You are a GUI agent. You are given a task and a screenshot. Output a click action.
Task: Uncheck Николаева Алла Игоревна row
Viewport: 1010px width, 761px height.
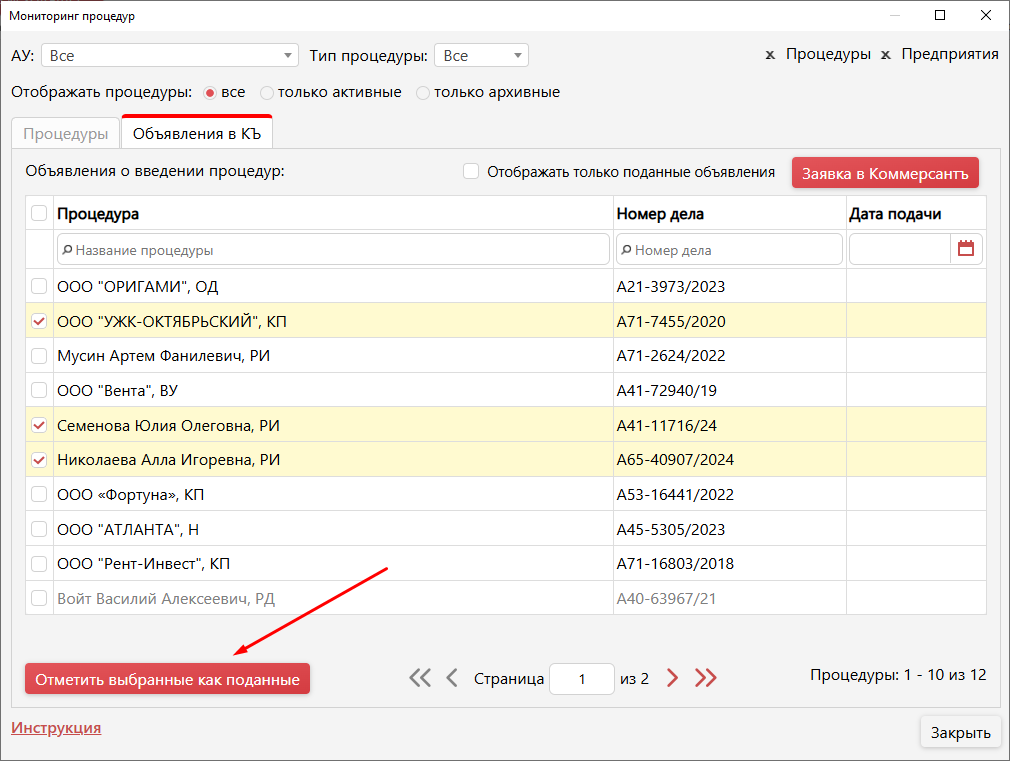(x=39, y=460)
